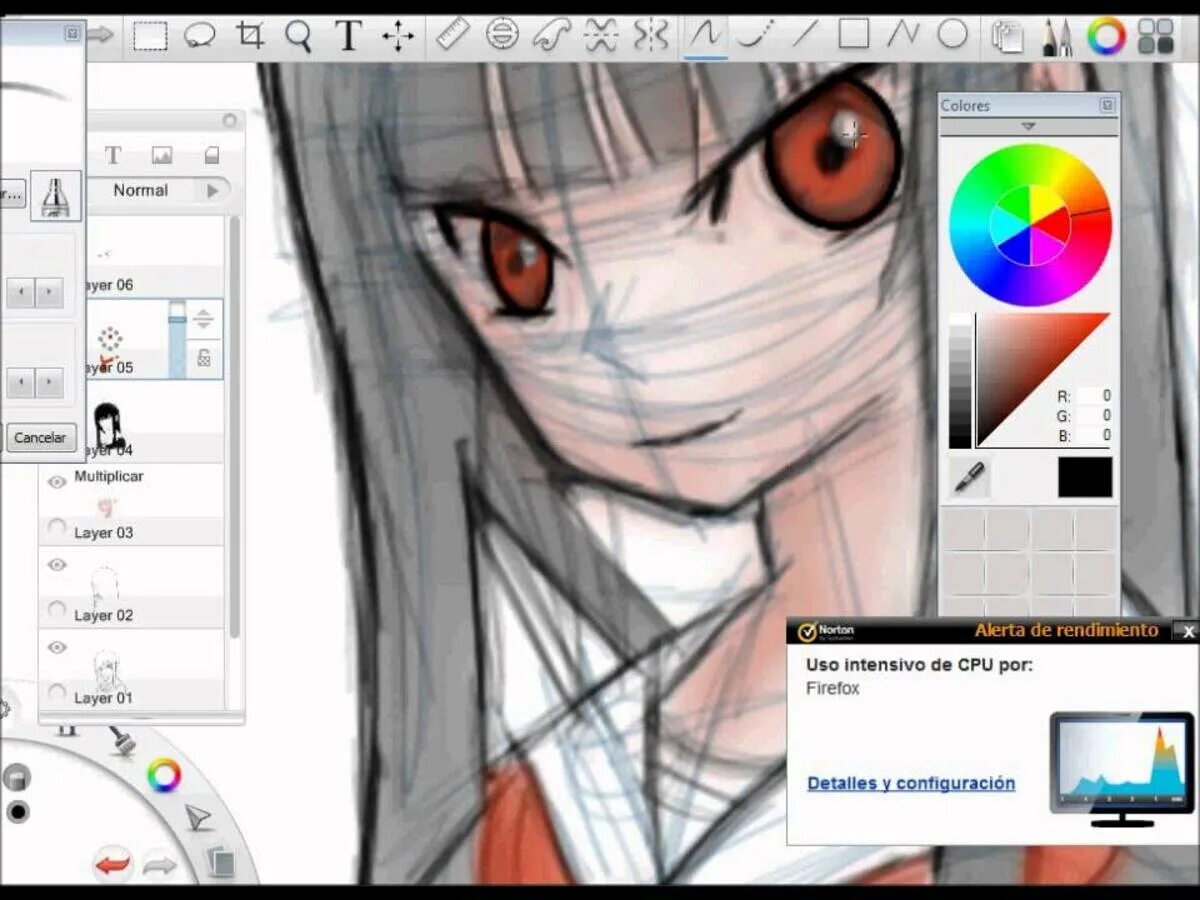The image size is (1200, 900).
Task: Select the lasso selection tool
Action: click(x=200, y=37)
